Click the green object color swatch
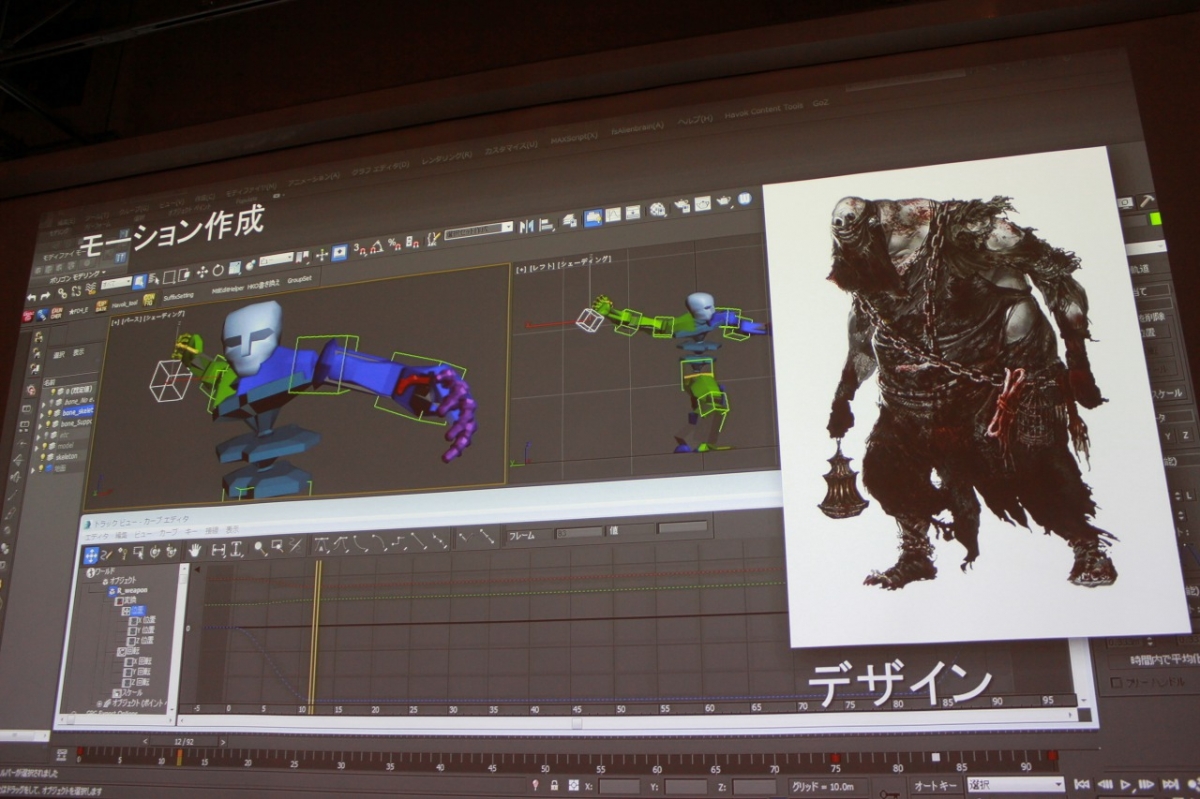The image size is (1200, 799). [1156, 218]
